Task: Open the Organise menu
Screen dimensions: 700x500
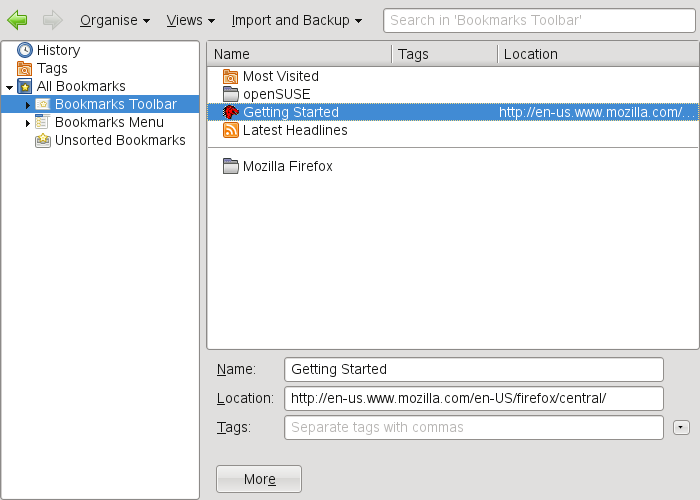Action: [114, 20]
